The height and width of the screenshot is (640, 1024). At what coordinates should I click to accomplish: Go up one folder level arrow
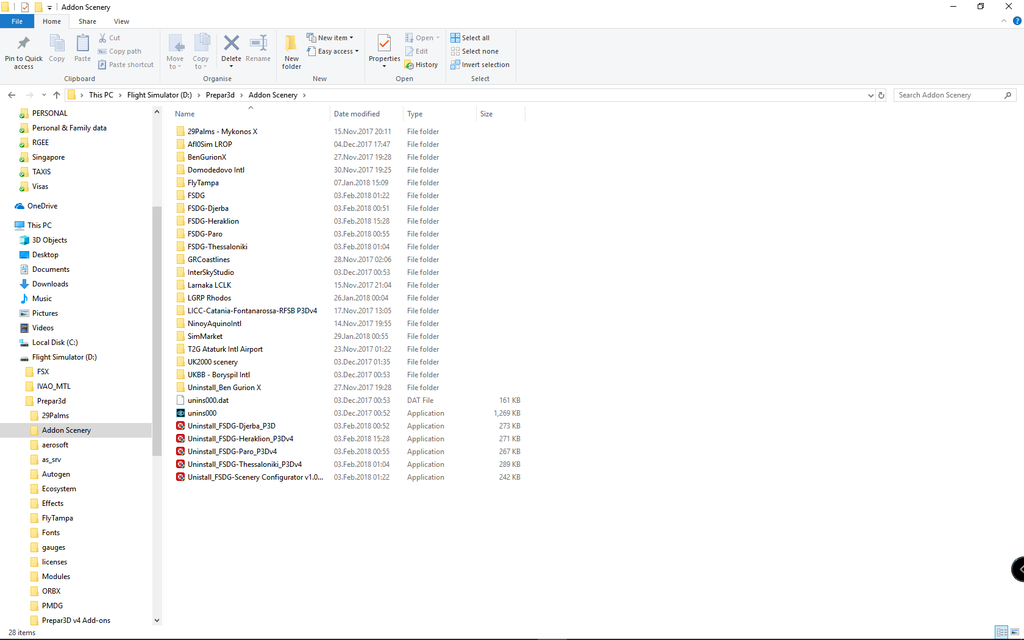56,95
